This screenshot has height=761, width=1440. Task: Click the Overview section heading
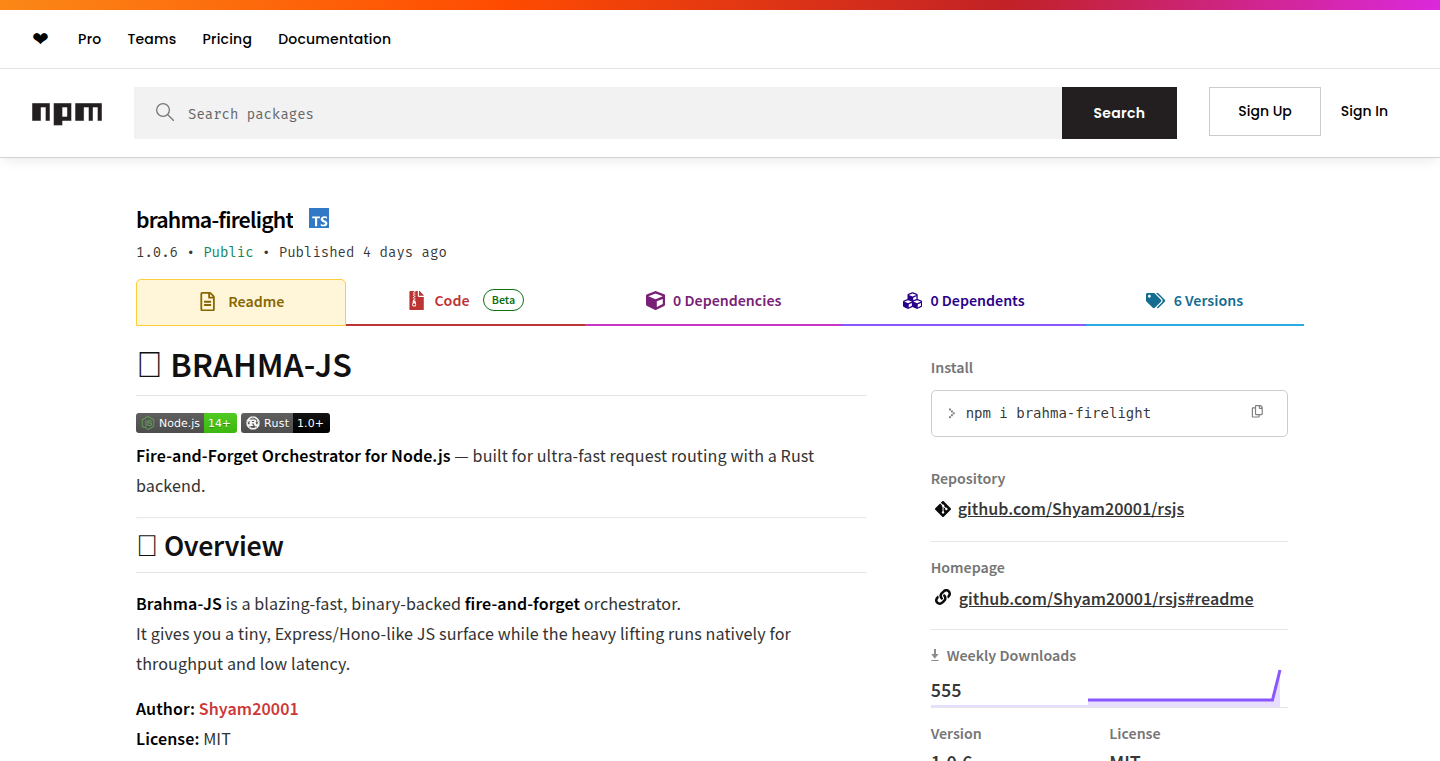[210, 546]
